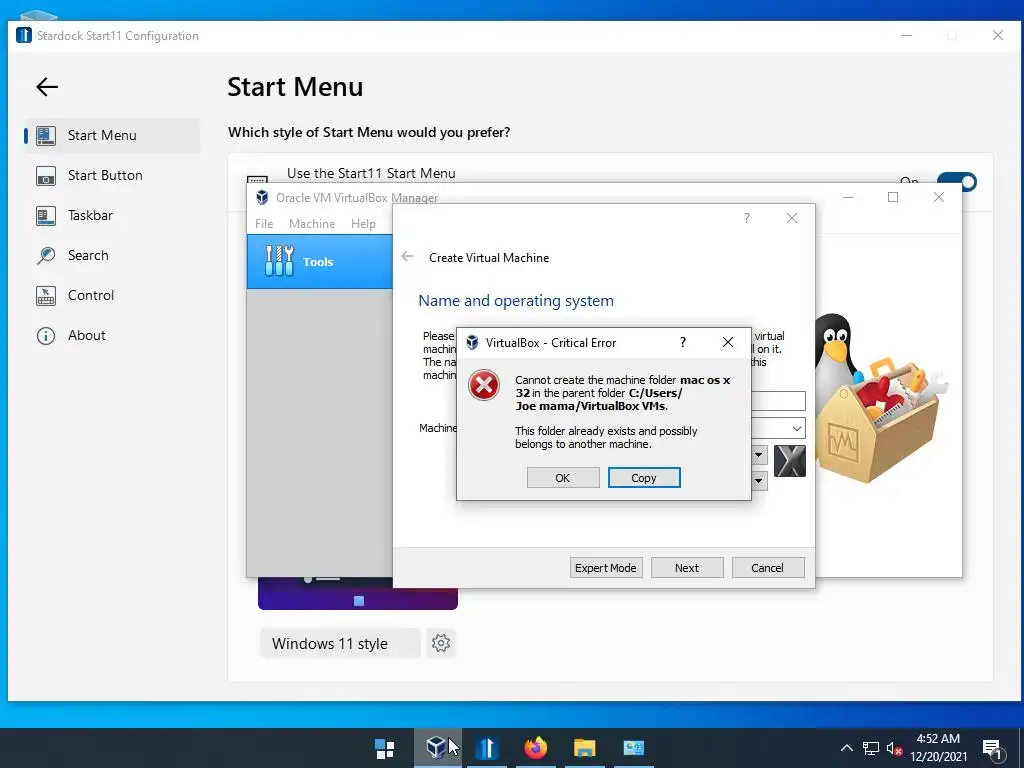The width and height of the screenshot is (1024, 768).
Task: Close the VirtualBox Critical Error dialog
Action: [x=728, y=342]
